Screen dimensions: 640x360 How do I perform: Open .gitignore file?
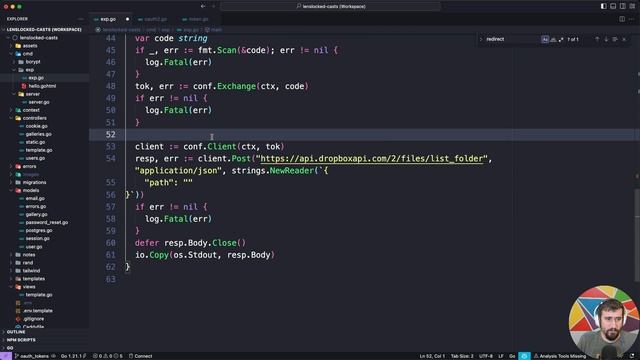point(44,319)
